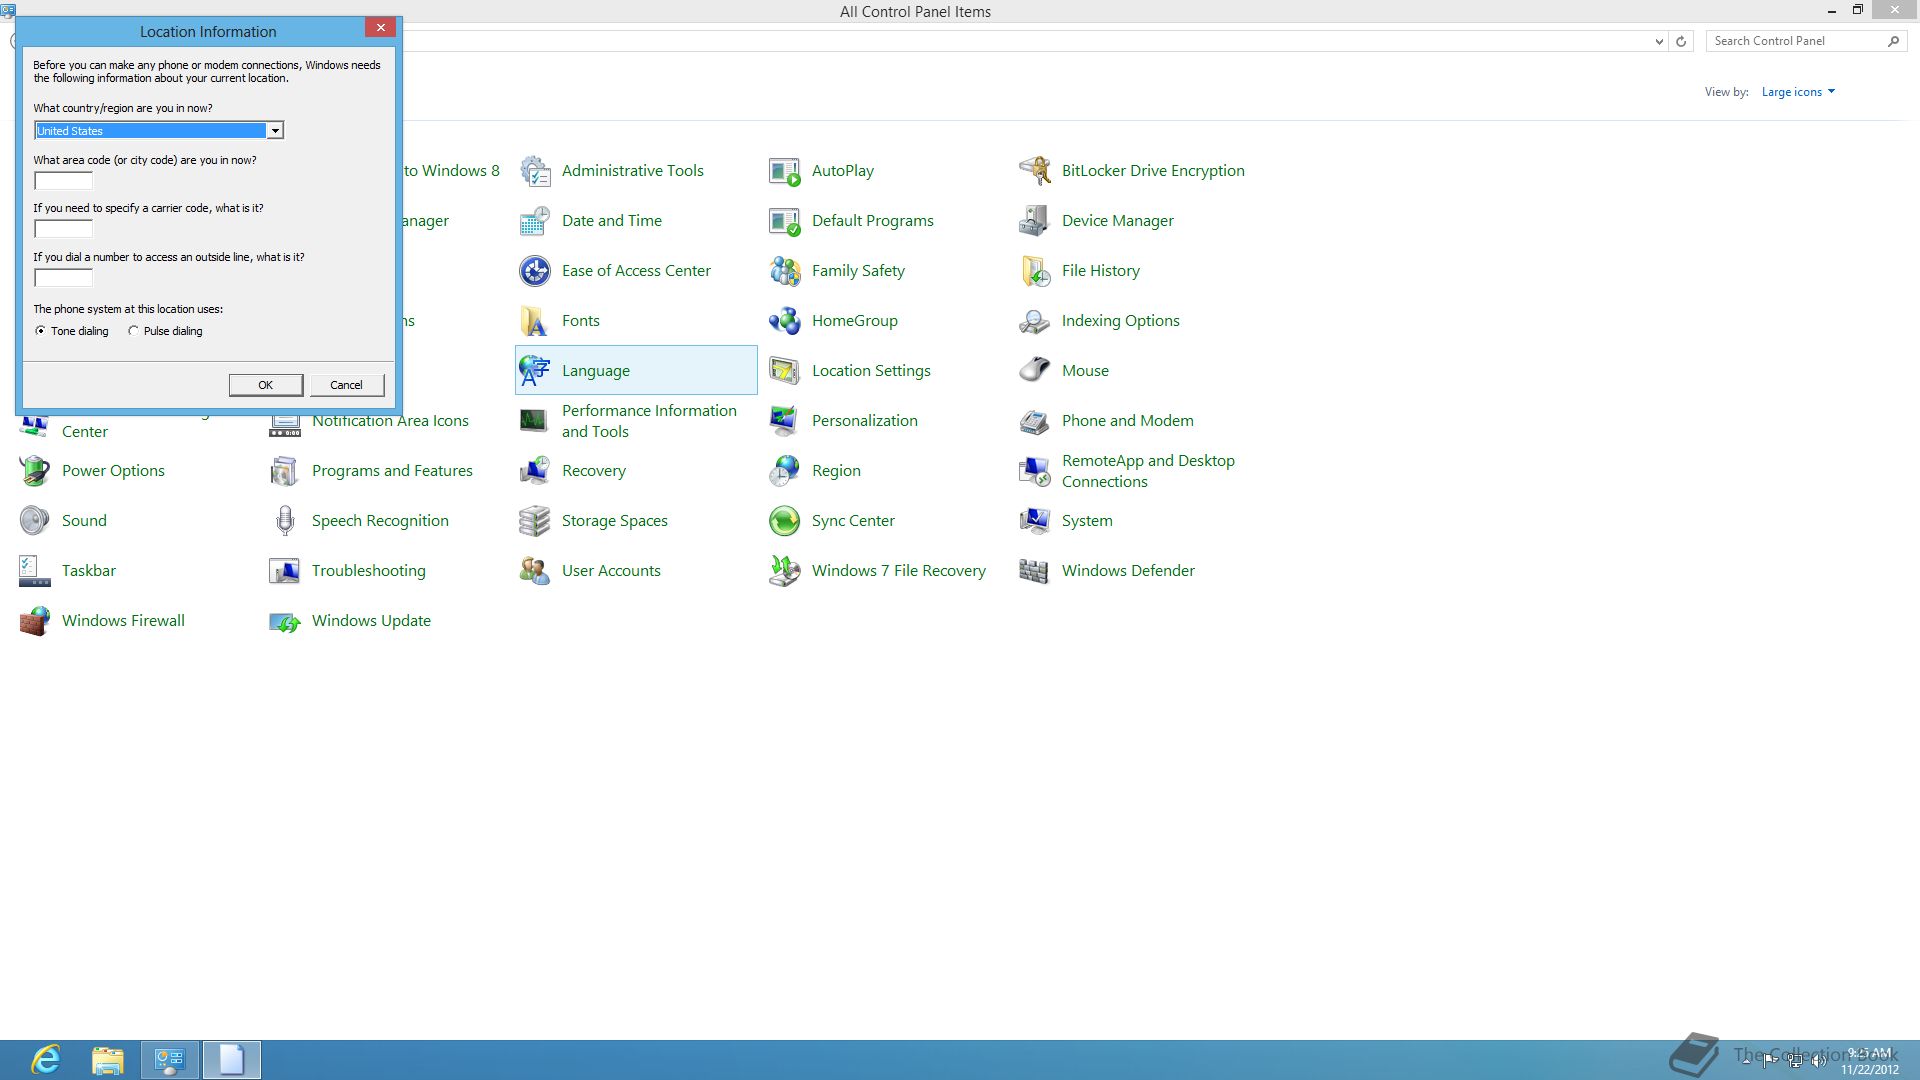Open the Windows Defender icon

(x=1035, y=571)
